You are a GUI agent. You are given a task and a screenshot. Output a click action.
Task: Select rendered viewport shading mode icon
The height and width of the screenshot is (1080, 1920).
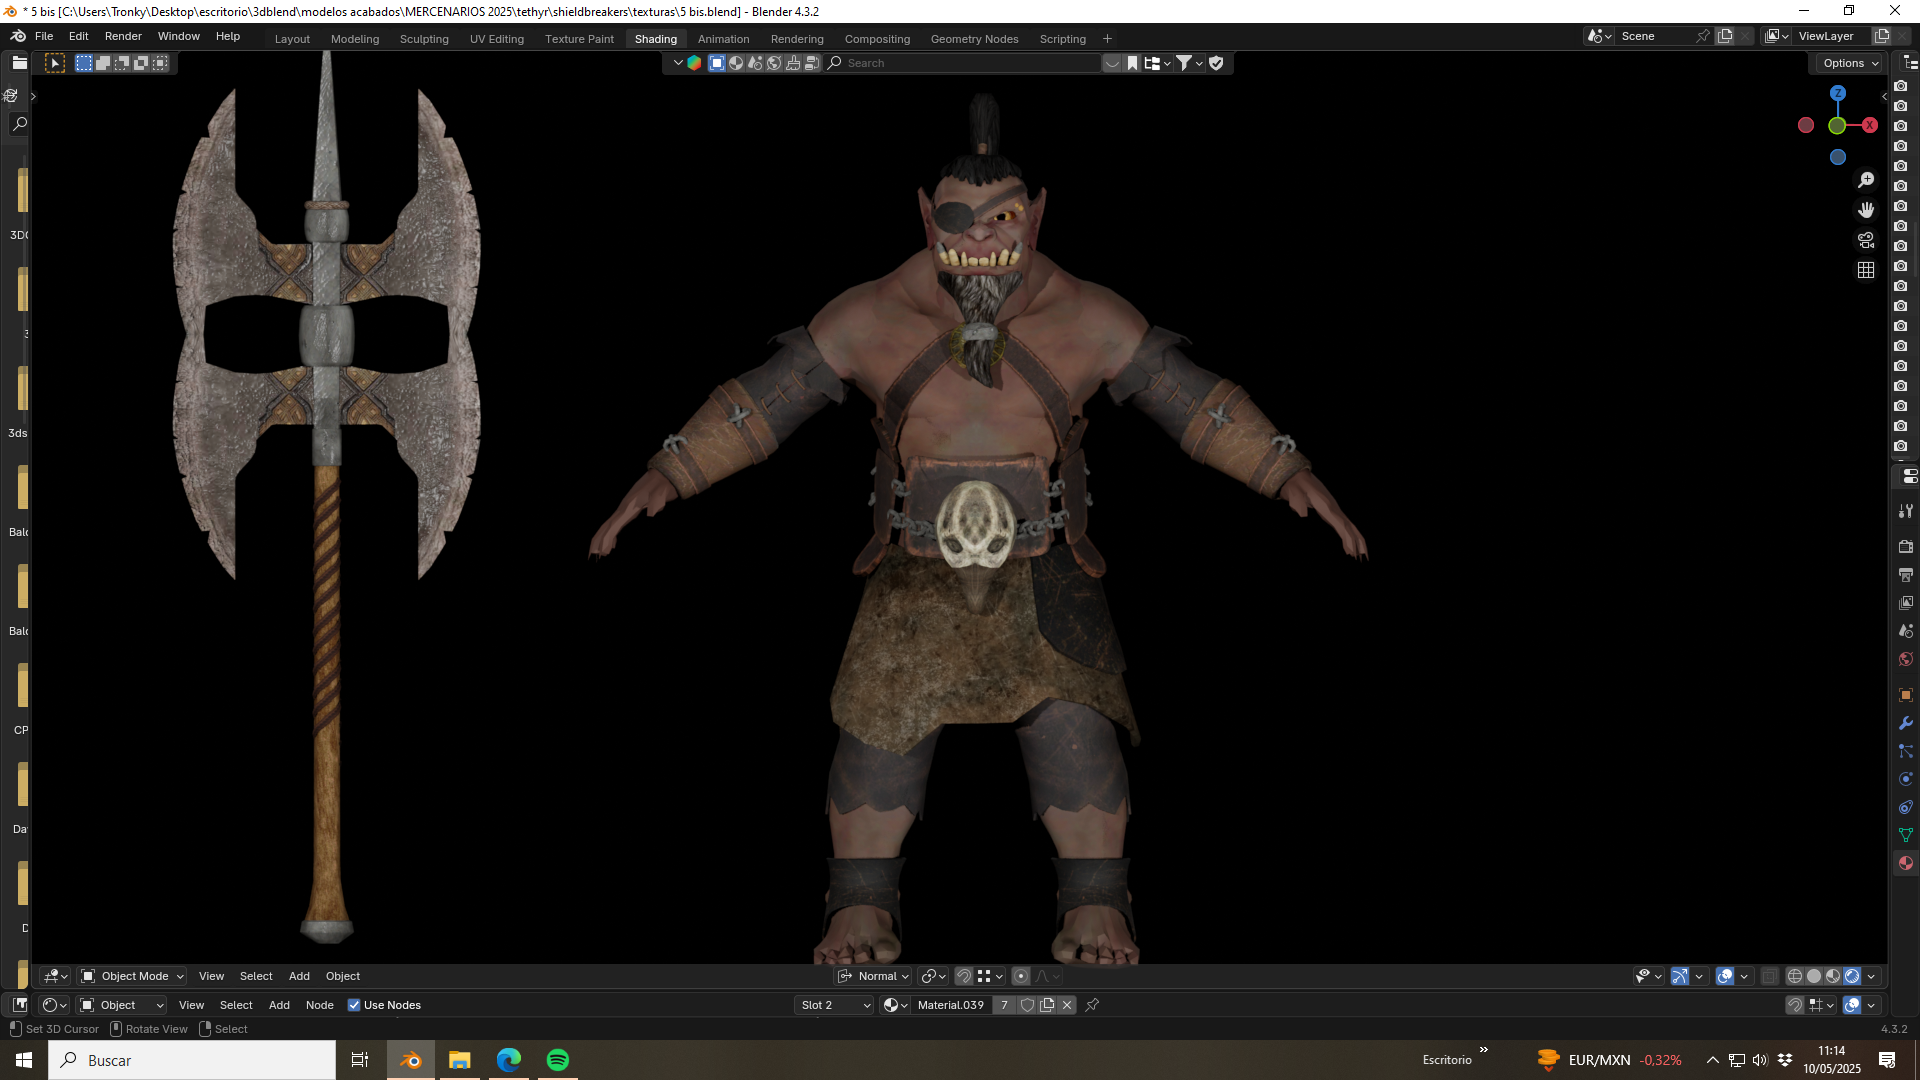(1852, 976)
